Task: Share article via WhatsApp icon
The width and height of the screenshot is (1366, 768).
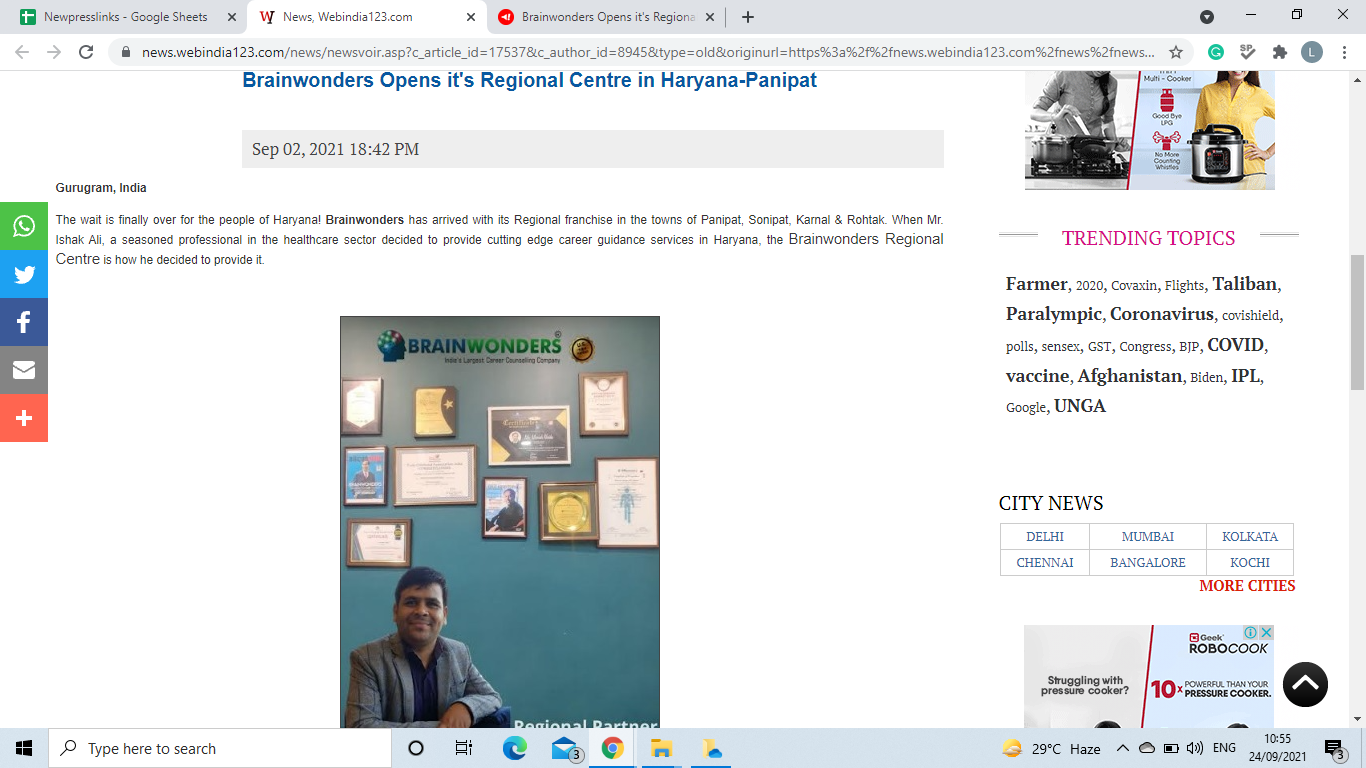Action: [24, 226]
